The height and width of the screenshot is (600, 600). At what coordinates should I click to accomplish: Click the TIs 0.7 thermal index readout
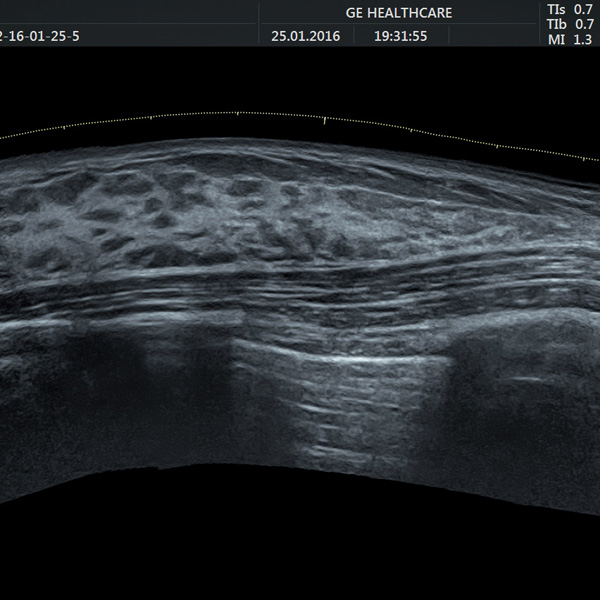(570, 9)
